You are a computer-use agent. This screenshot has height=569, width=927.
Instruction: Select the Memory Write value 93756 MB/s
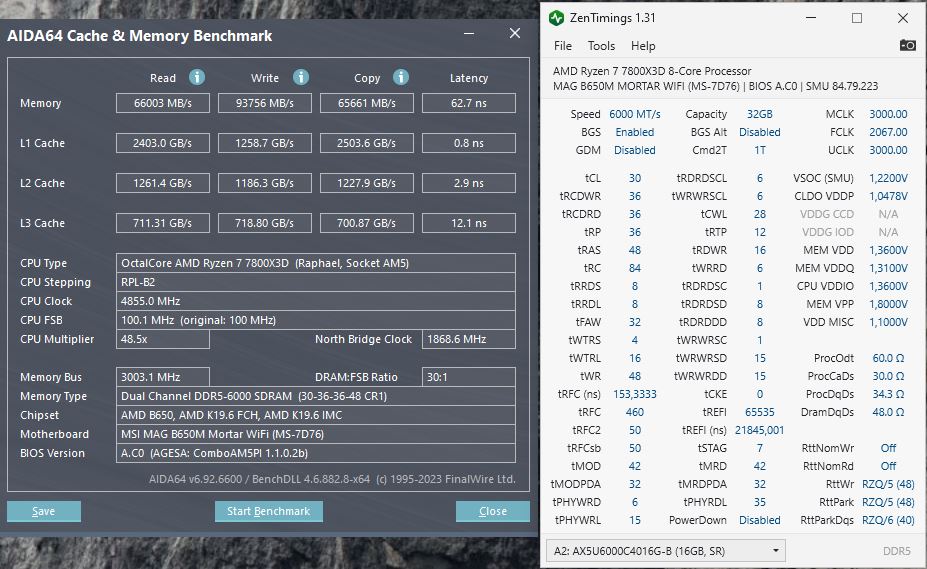coord(265,103)
